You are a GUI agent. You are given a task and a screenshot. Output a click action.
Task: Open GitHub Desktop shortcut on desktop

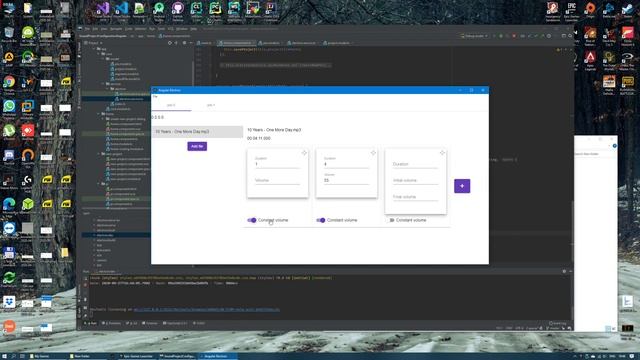tap(178, 10)
